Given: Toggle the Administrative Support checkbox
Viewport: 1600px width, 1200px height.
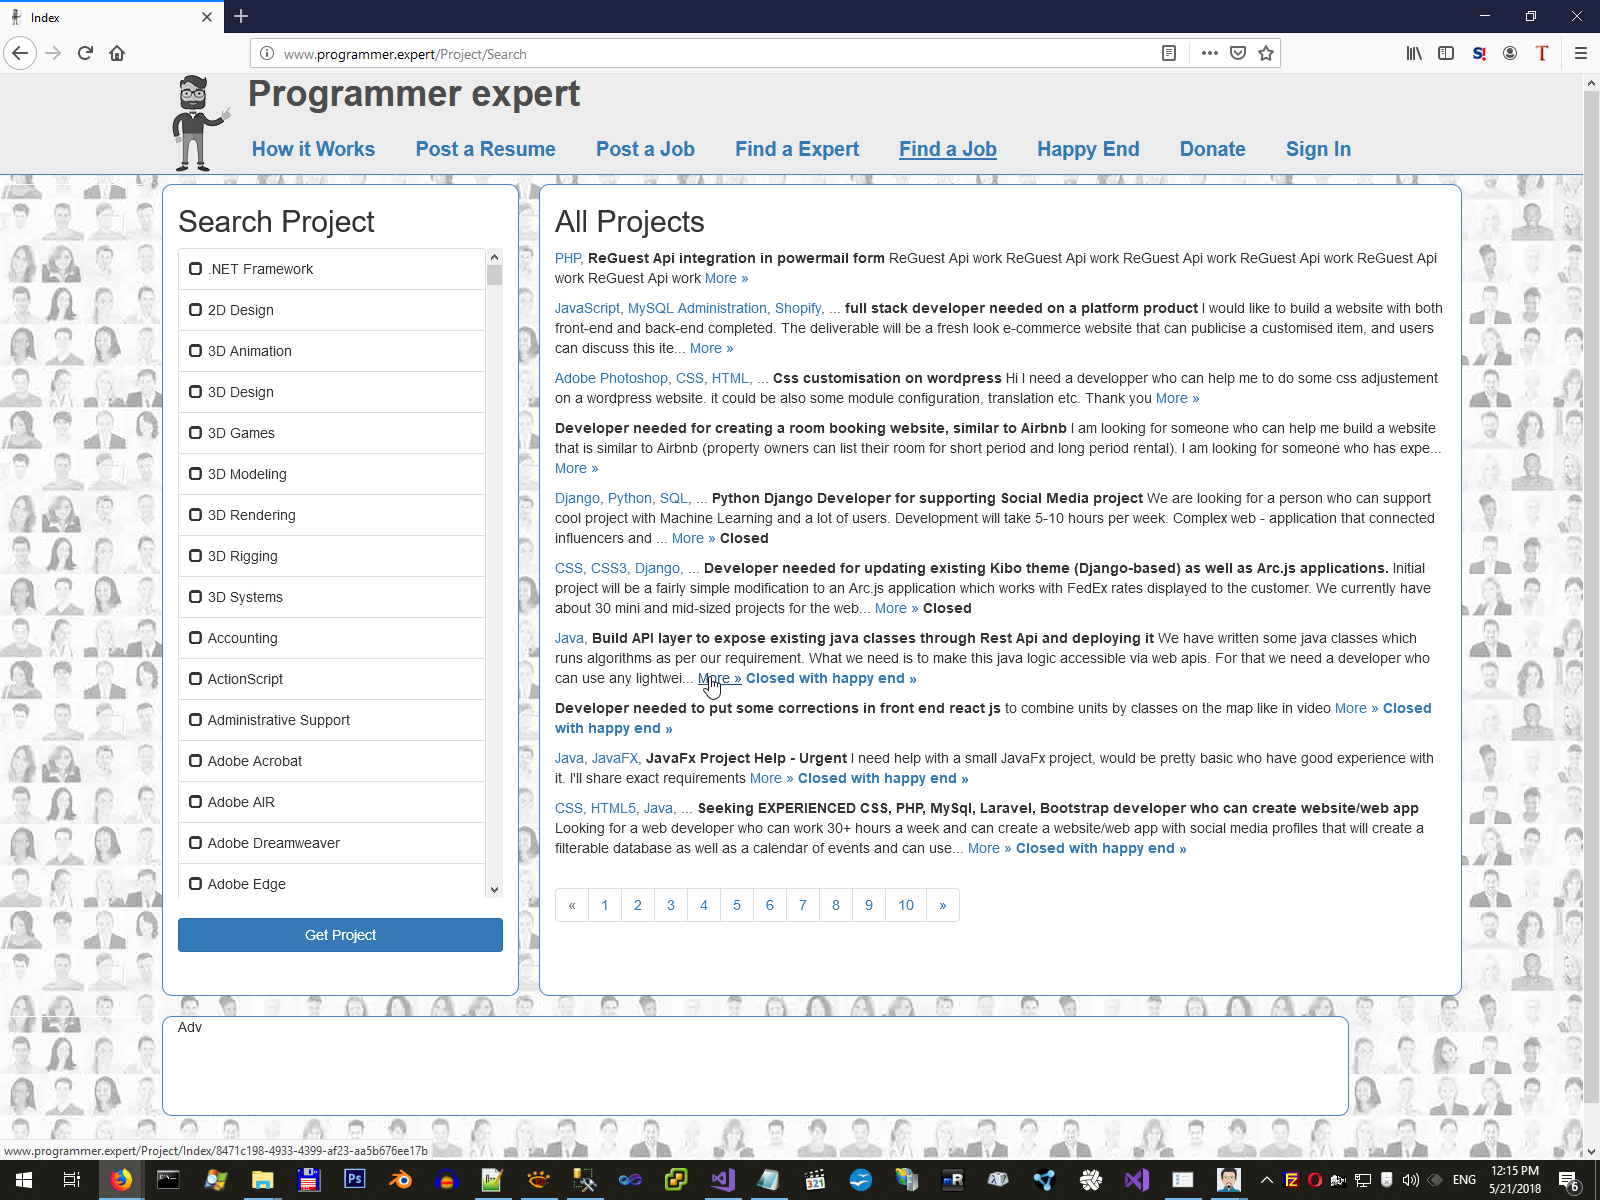Looking at the screenshot, I should [x=196, y=720].
